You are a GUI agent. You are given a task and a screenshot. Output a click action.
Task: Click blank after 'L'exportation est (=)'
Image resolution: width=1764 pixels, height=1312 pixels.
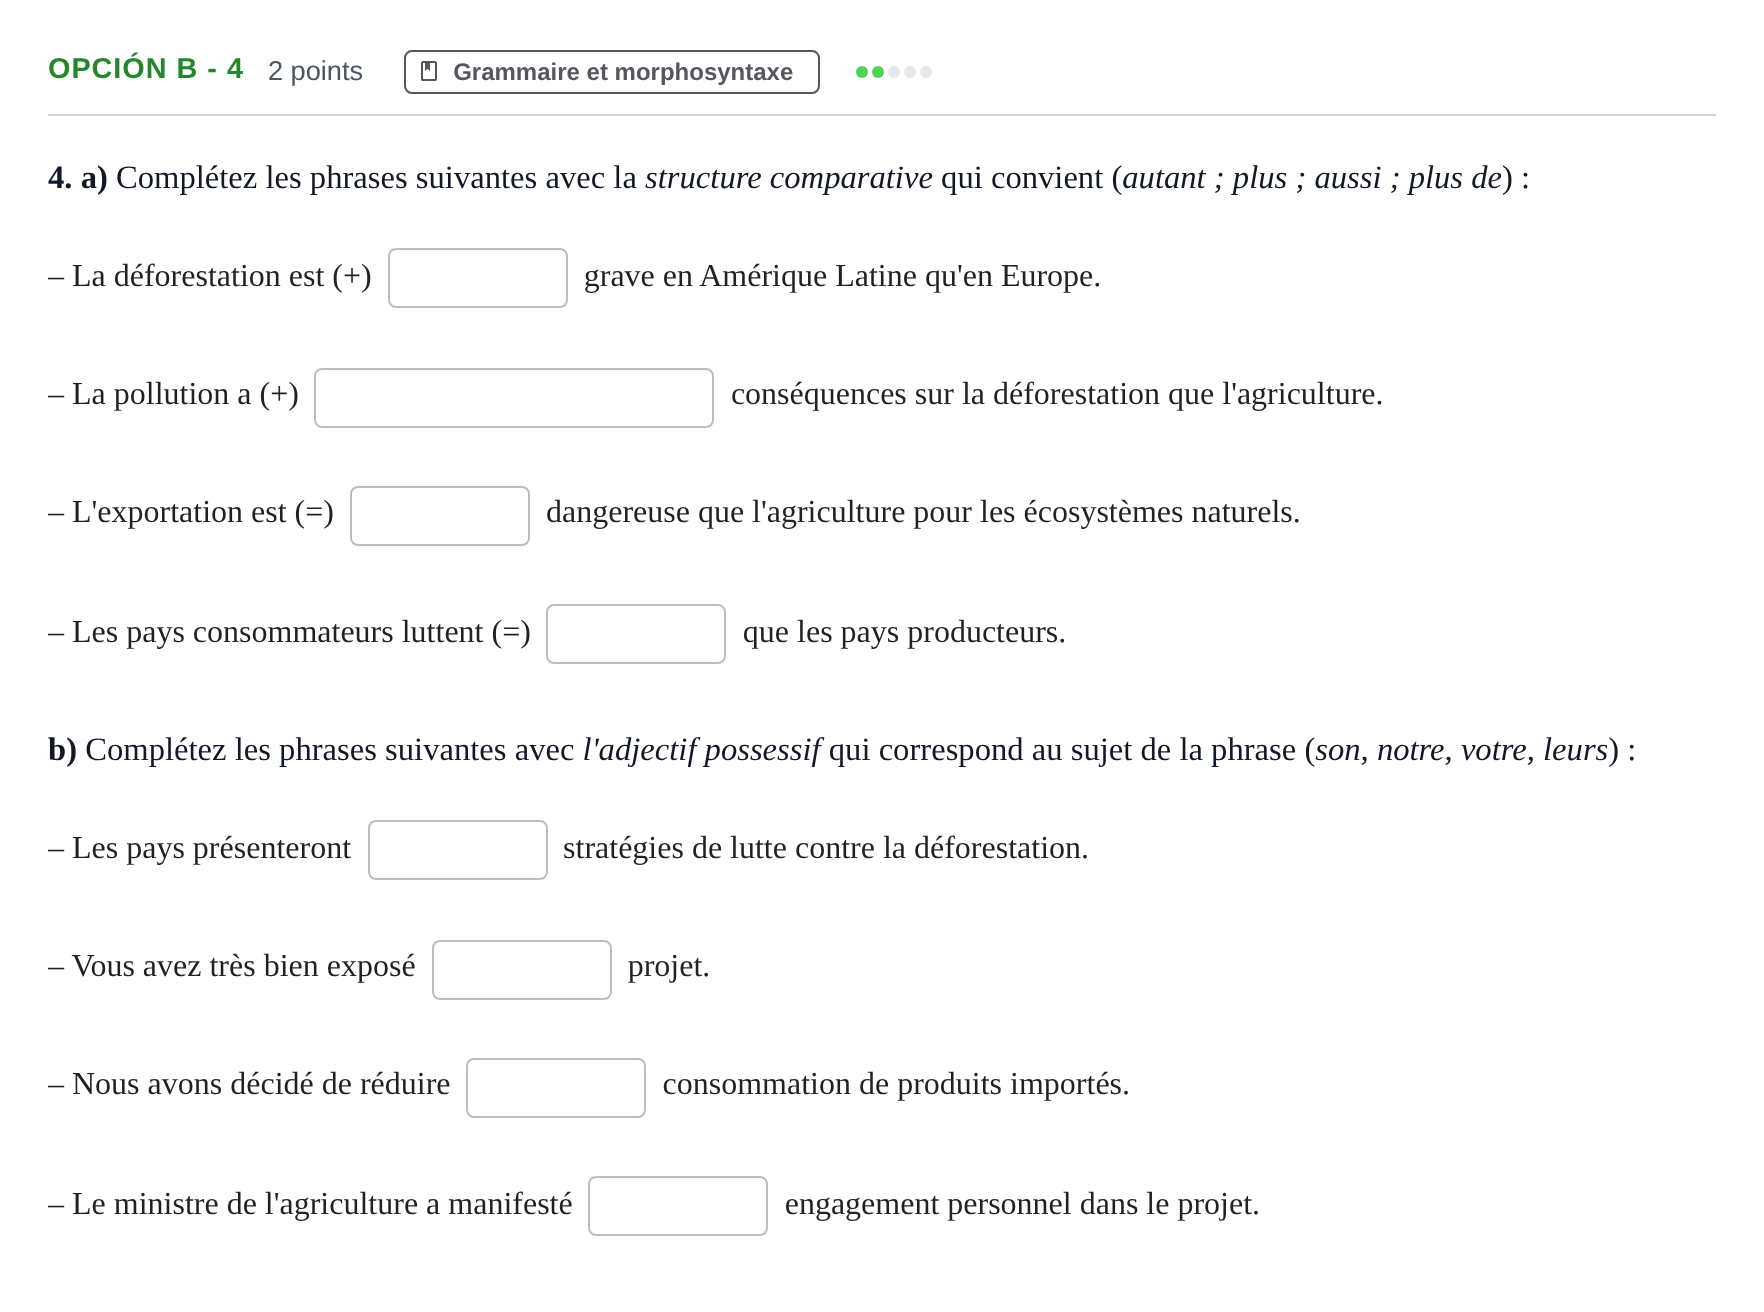(440, 516)
